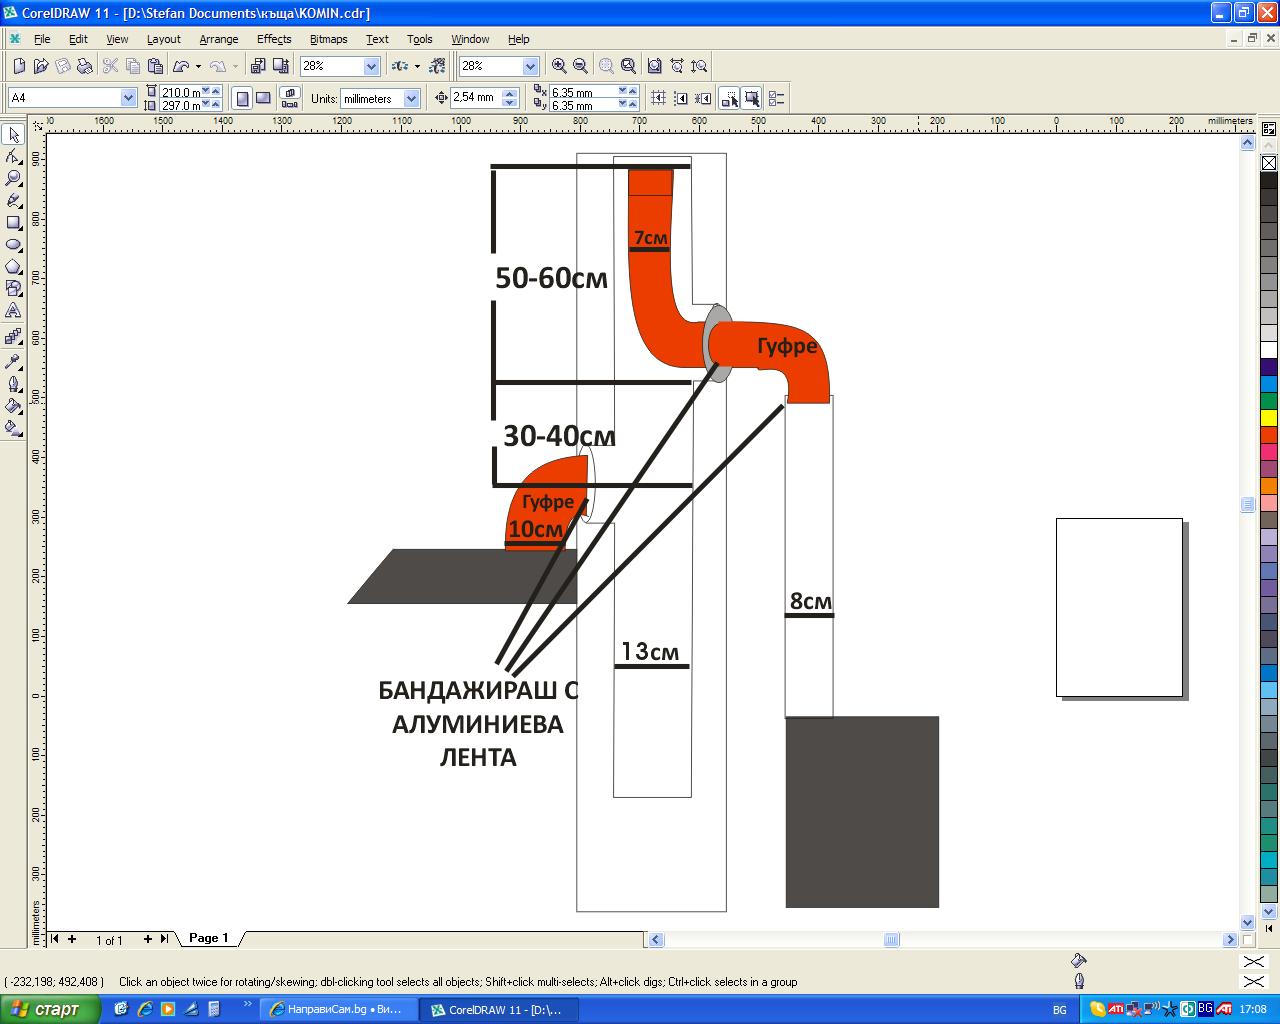Click the Windows Start button
The height and width of the screenshot is (1024, 1280).
point(50,1009)
